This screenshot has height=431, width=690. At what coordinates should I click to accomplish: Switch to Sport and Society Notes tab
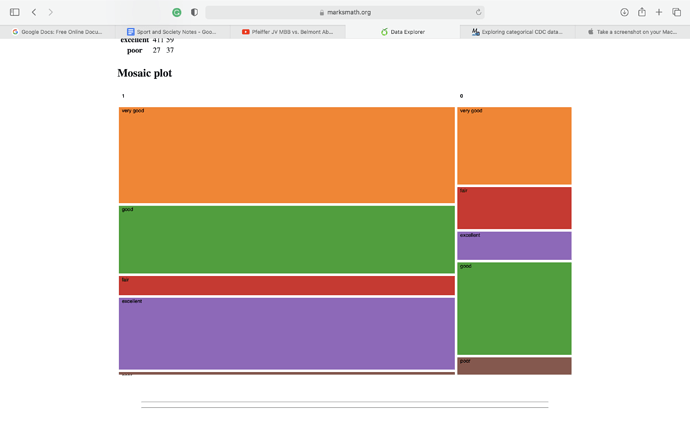(x=172, y=32)
